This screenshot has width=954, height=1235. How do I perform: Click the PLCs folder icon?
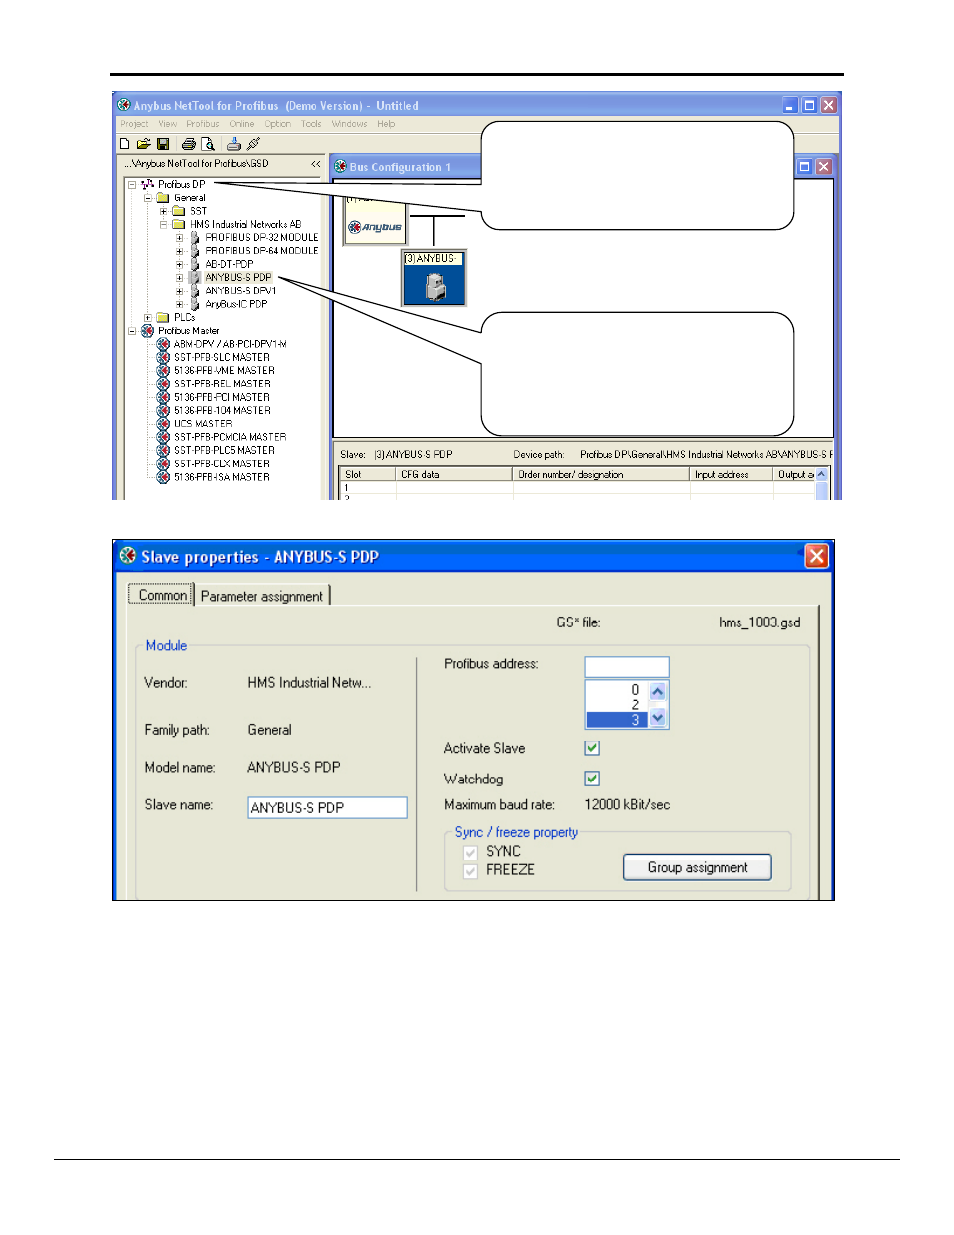point(163,317)
